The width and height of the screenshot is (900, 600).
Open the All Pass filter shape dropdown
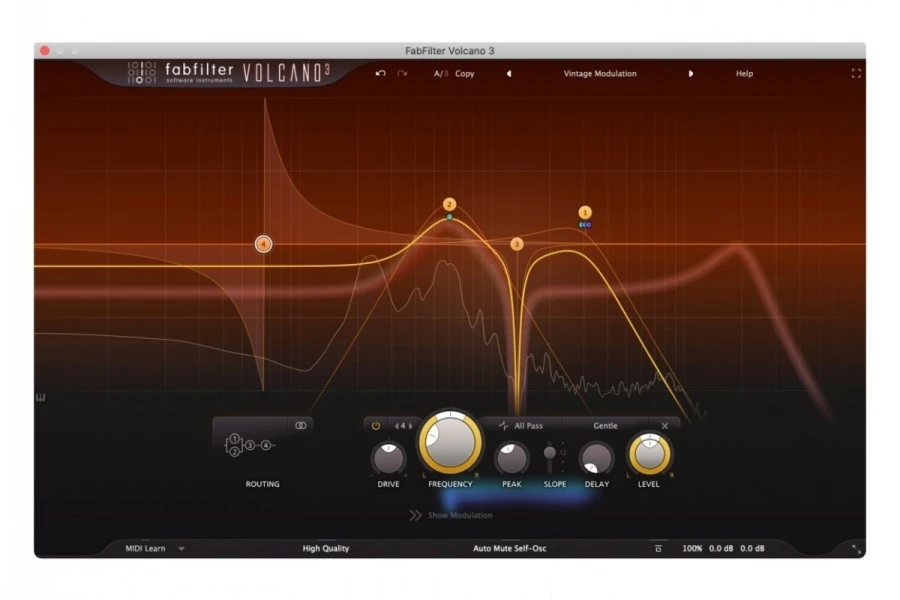521,425
